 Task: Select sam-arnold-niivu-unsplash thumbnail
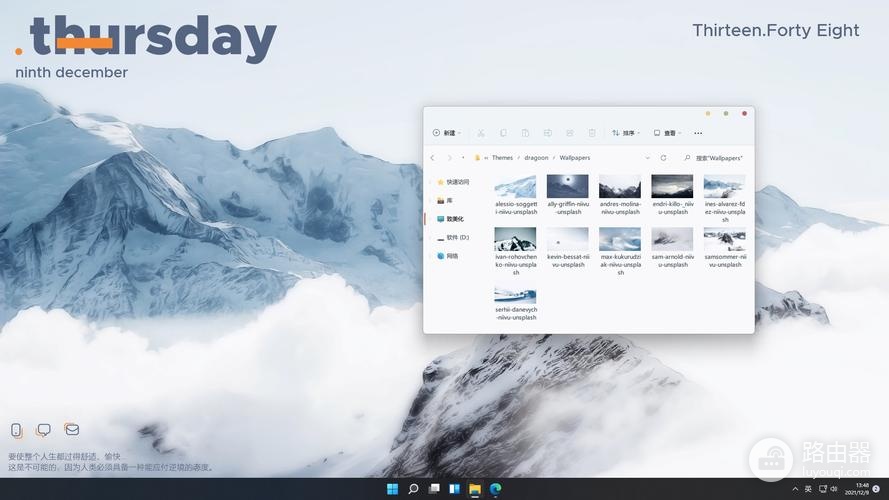pyautogui.click(x=672, y=239)
